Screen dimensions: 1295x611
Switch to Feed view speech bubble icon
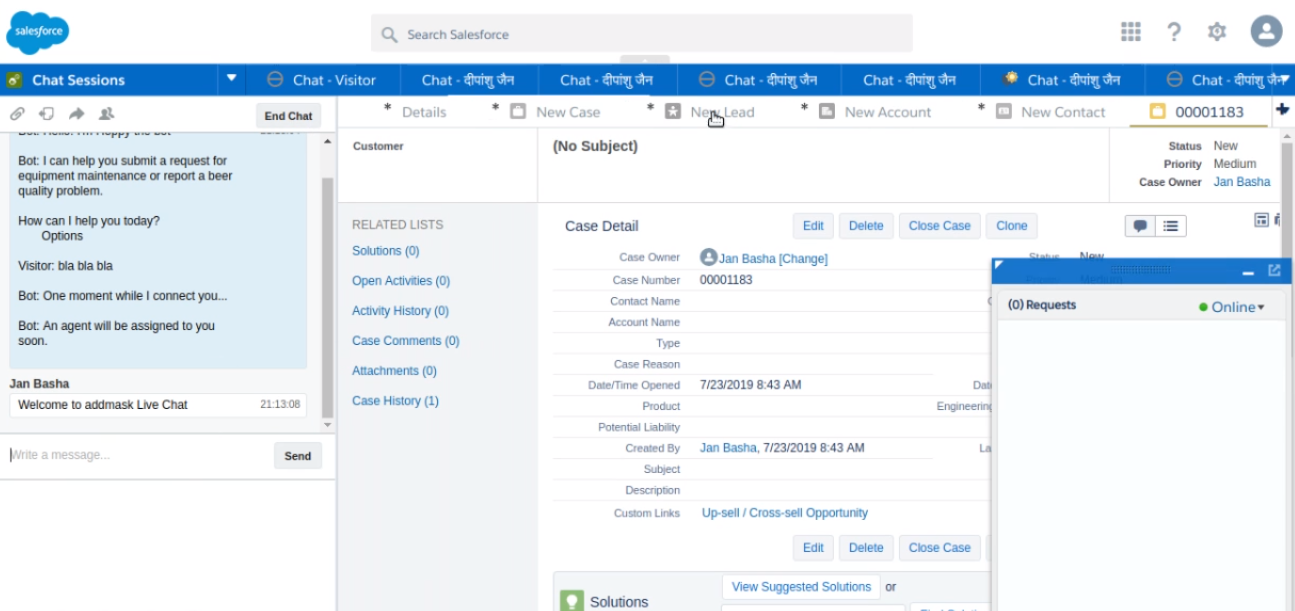coord(1140,226)
